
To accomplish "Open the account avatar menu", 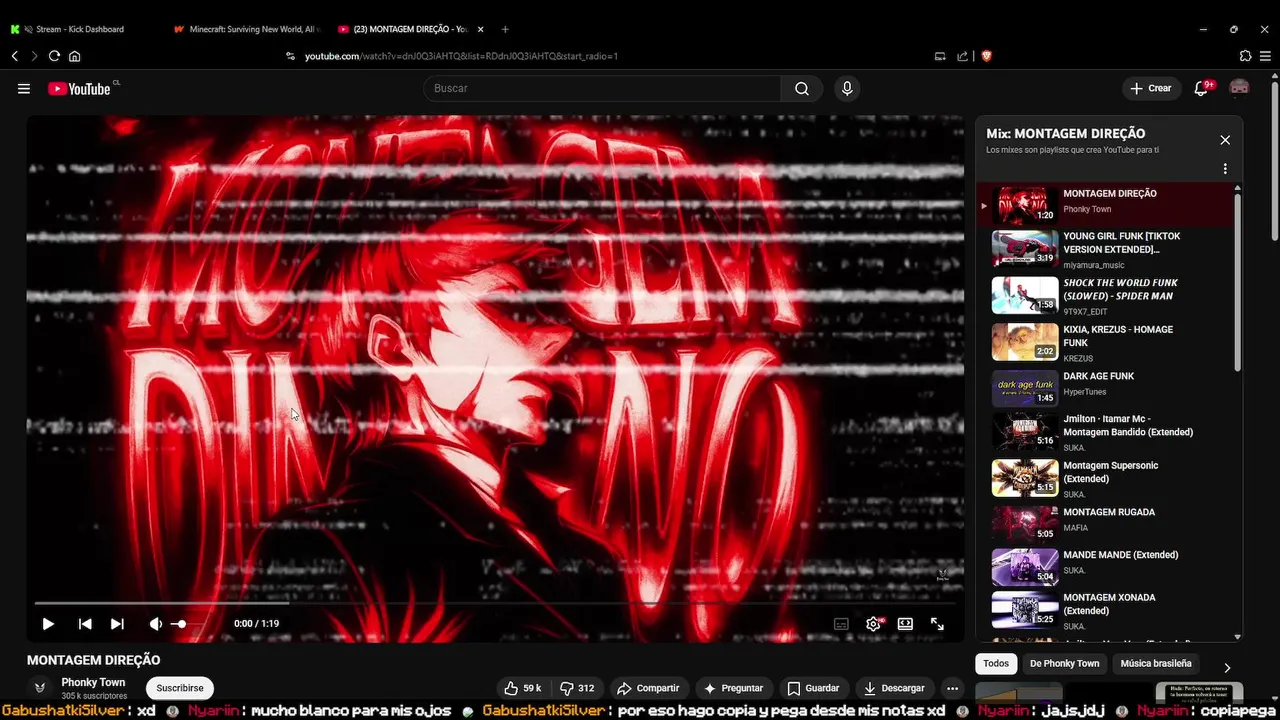I will (x=1239, y=88).
